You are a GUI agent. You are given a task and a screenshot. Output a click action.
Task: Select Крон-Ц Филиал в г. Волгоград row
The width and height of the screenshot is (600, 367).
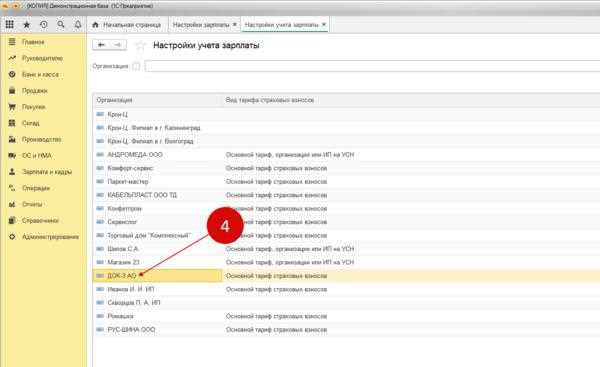(346, 141)
